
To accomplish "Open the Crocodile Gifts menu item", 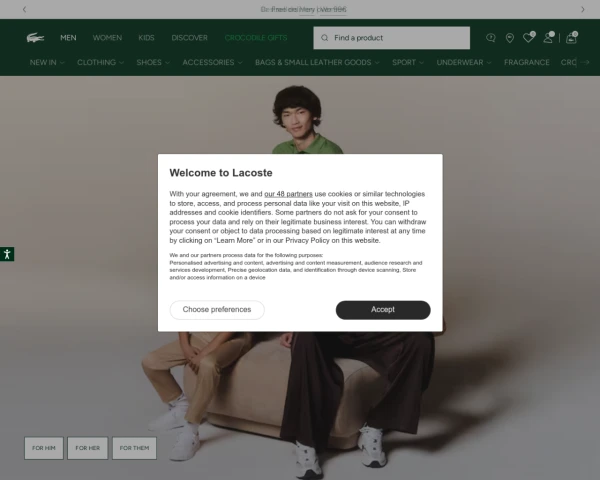I will click(256, 38).
